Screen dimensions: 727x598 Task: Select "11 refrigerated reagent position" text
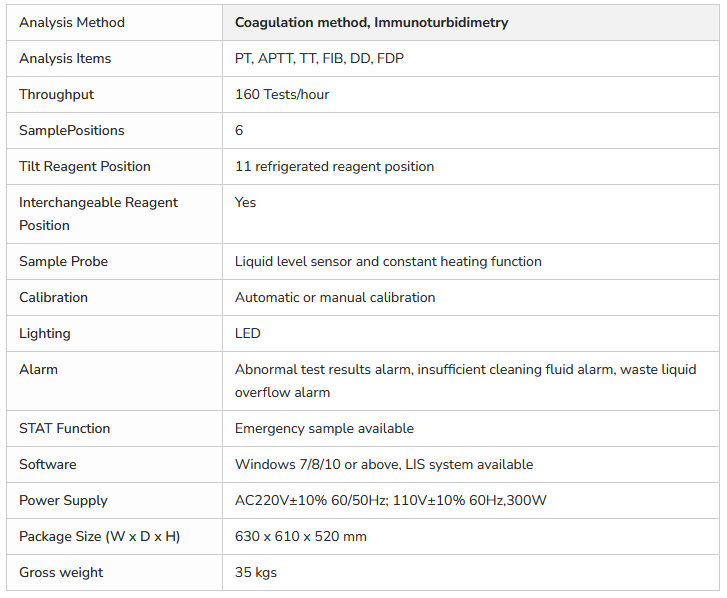[334, 166]
